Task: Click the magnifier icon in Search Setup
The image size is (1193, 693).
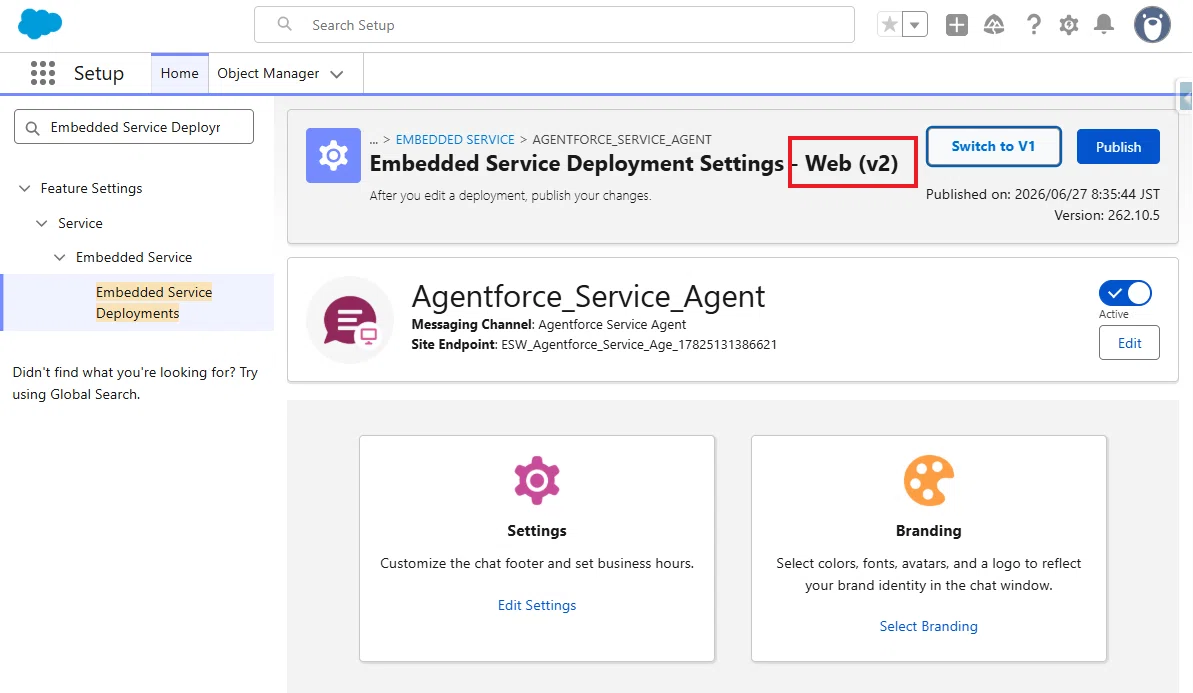Action: click(x=285, y=24)
